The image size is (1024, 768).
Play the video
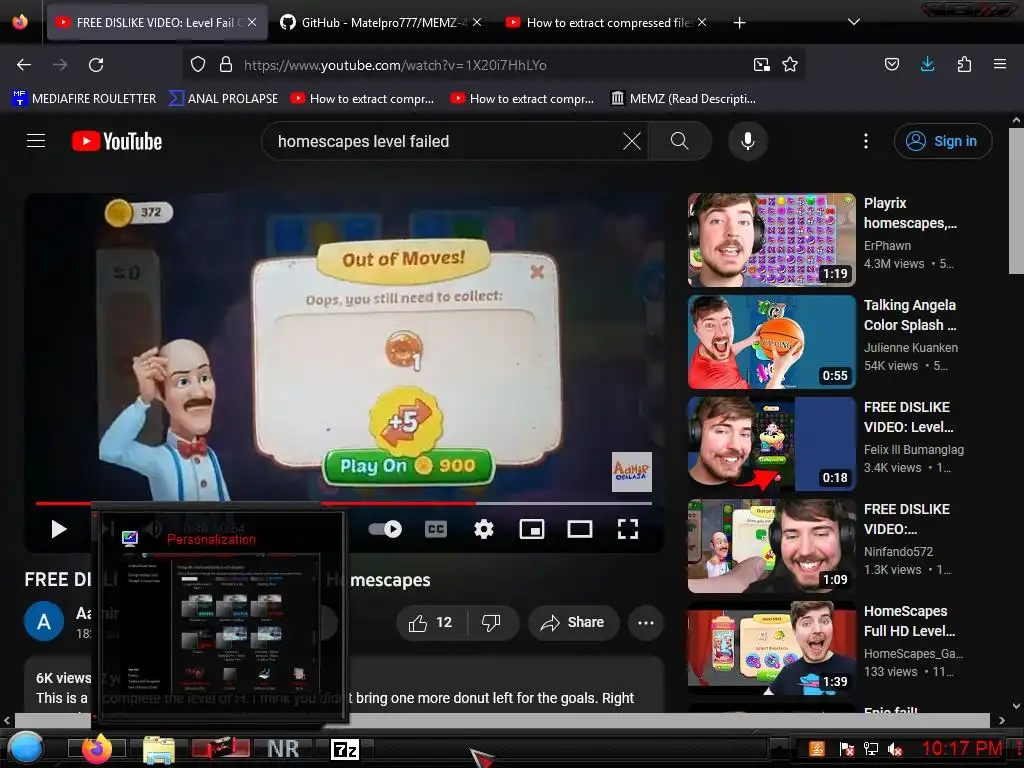click(59, 529)
